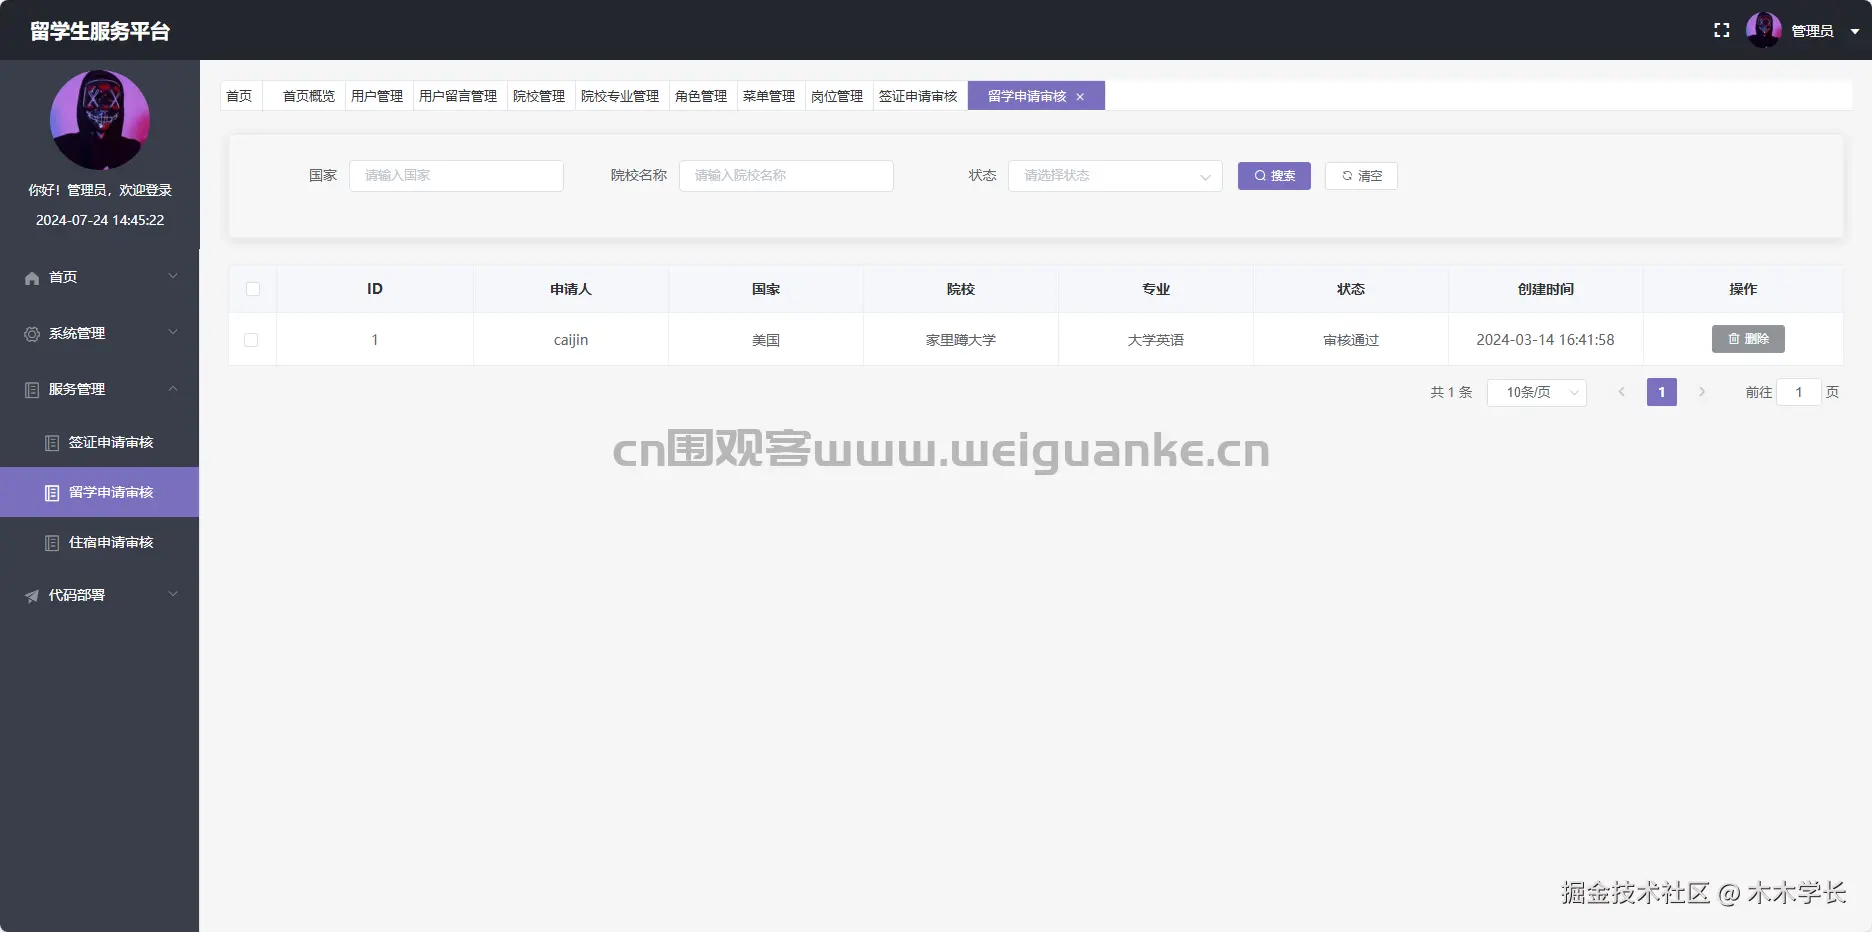Viewport: 1872px width, 932px height.
Task: Toggle the select-all checkbox in table header
Action: click(x=253, y=289)
